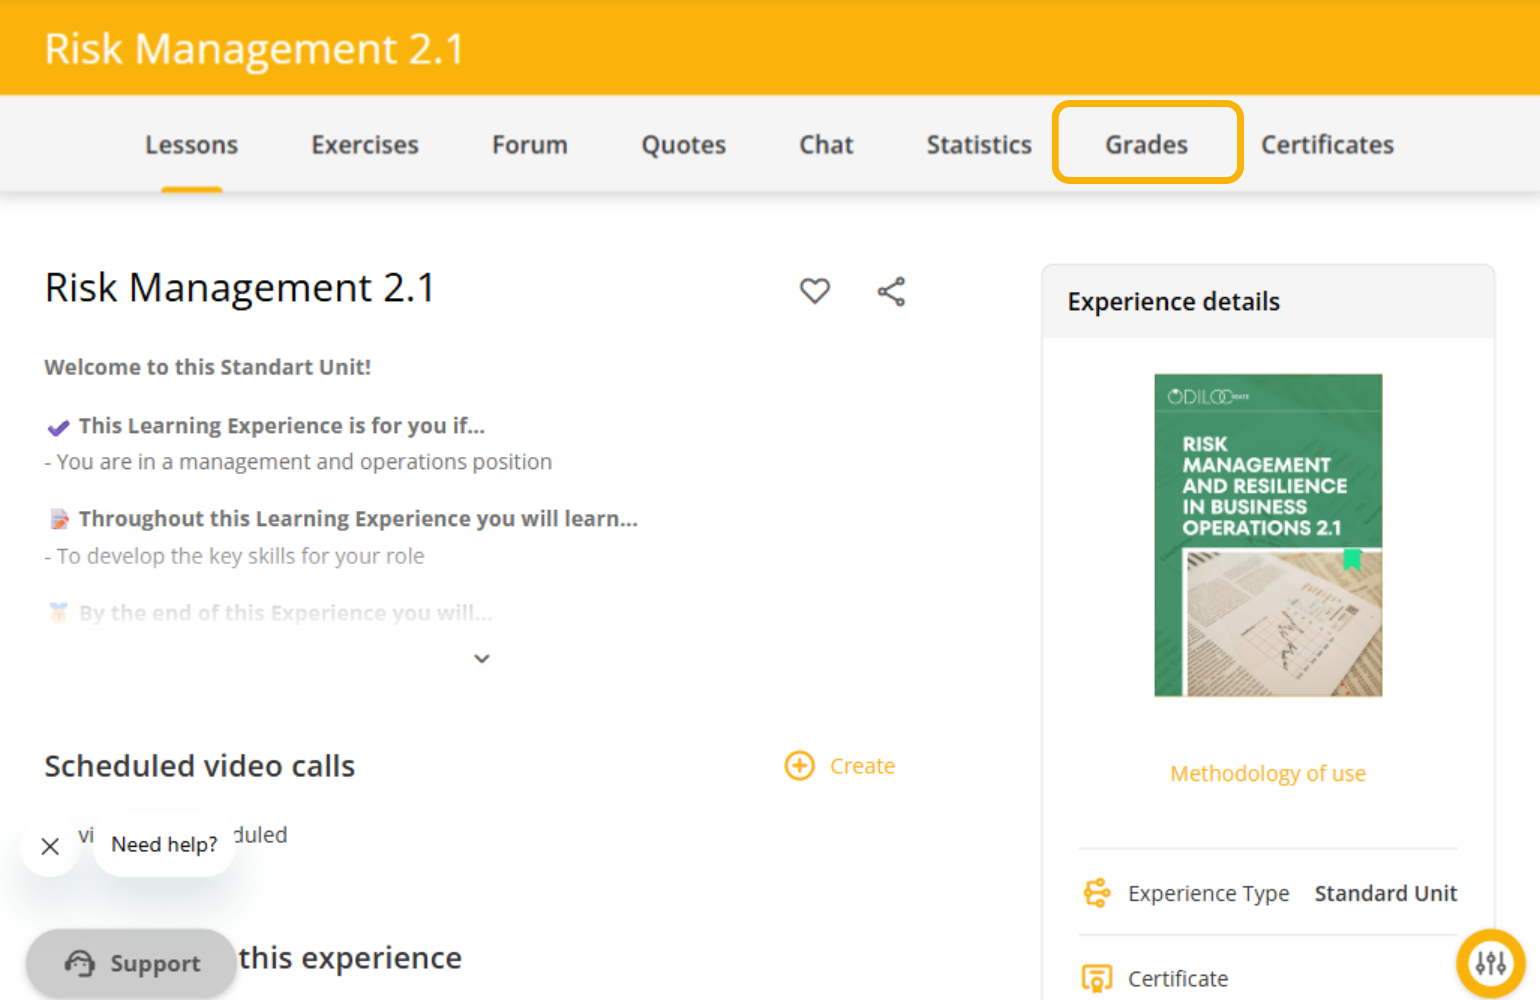This screenshot has width=1540, height=1000.
Task: Click the heart favorite icon
Action: 815,291
